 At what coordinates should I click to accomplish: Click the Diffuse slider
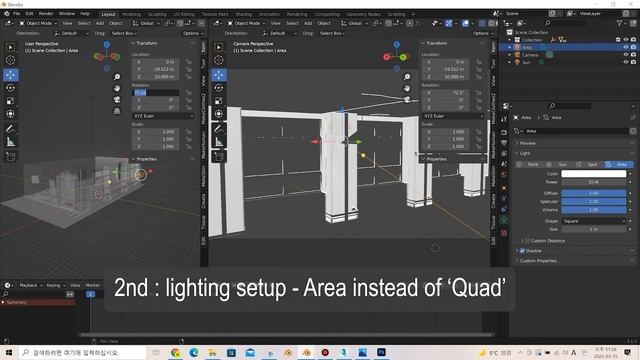pyautogui.click(x=593, y=193)
